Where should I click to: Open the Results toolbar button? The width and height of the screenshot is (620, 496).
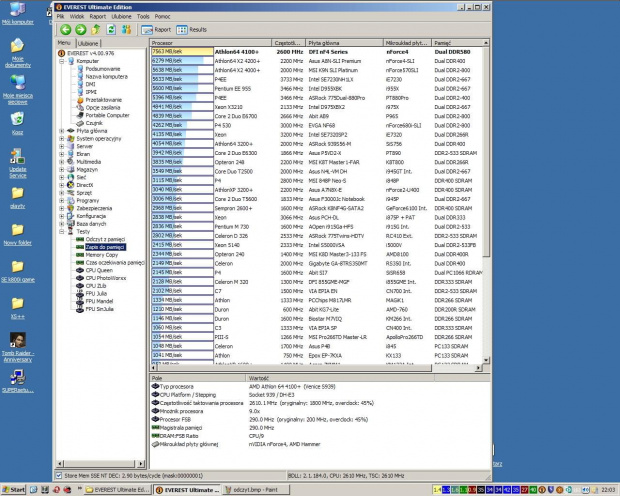[x=192, y=30]
